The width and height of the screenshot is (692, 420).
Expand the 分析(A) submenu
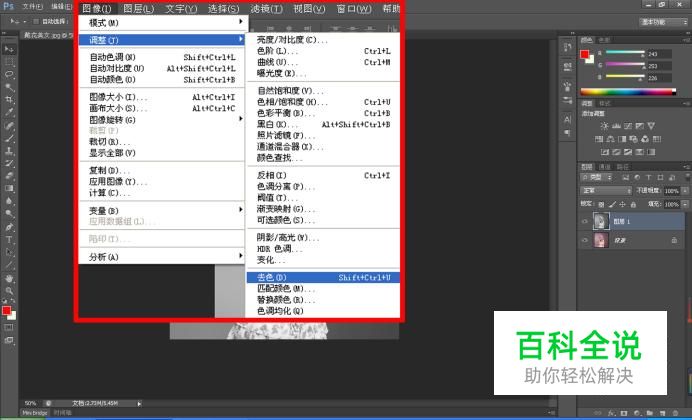click(x=163, y=257)
